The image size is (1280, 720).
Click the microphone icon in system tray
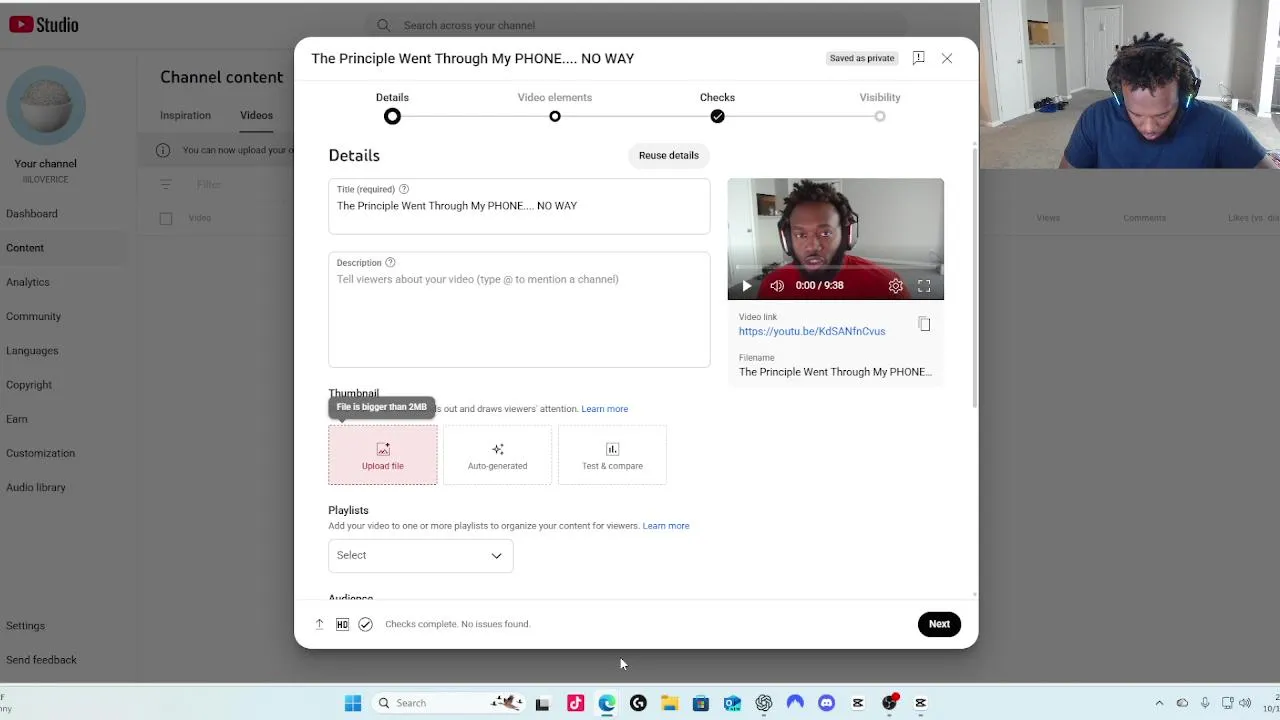[1205, 703]
